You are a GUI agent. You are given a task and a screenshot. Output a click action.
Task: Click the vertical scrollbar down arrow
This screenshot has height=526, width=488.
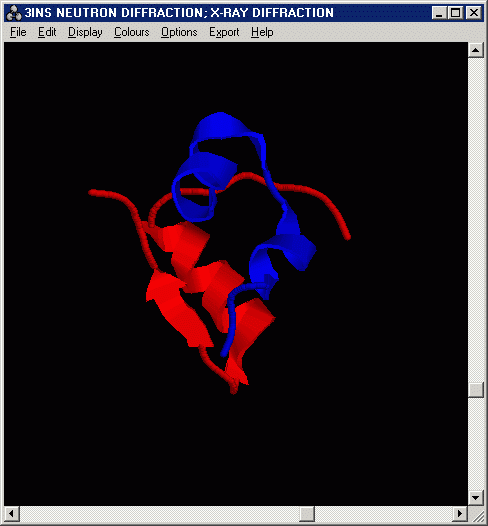(475, 498)
